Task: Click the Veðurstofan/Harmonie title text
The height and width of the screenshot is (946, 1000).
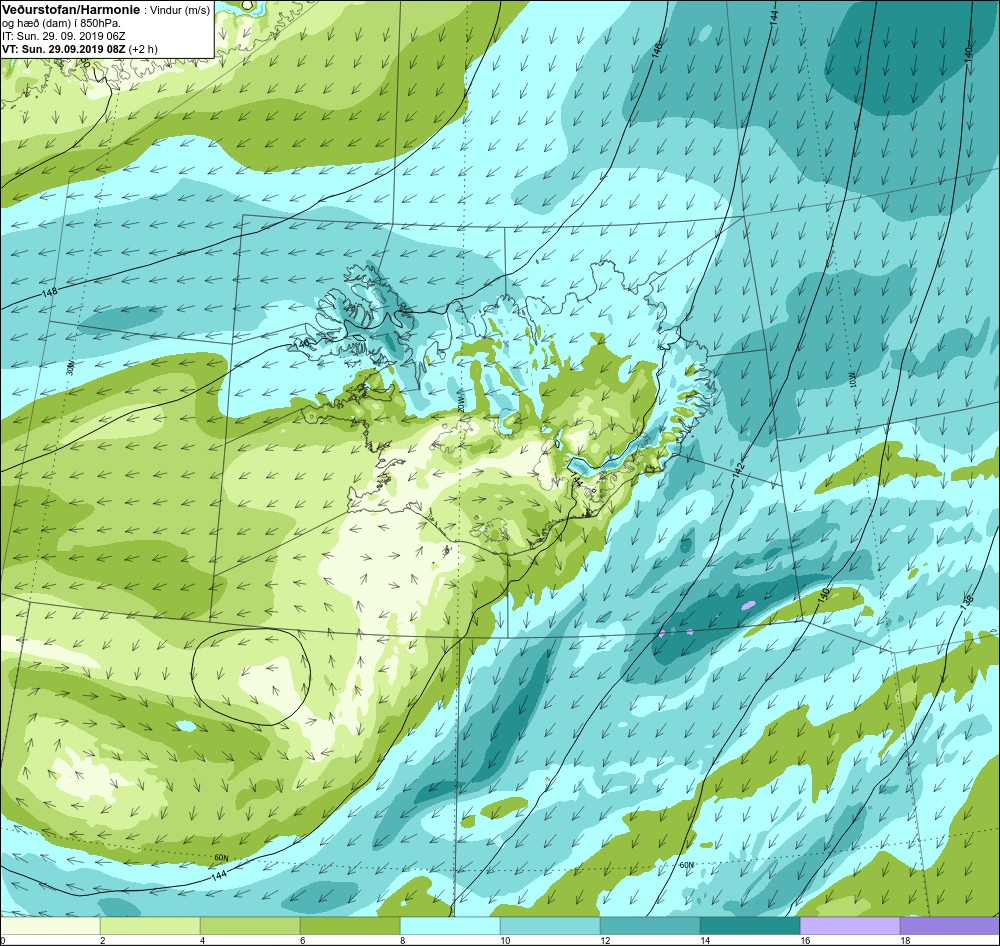Action: pos(71,10)
